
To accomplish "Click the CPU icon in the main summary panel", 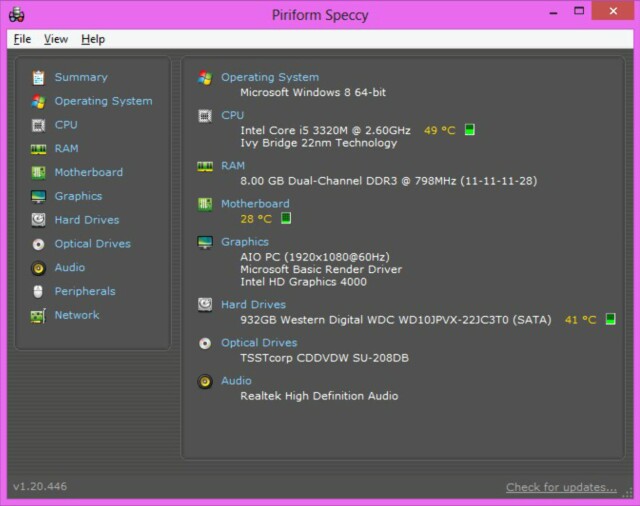I will (205, 116).
